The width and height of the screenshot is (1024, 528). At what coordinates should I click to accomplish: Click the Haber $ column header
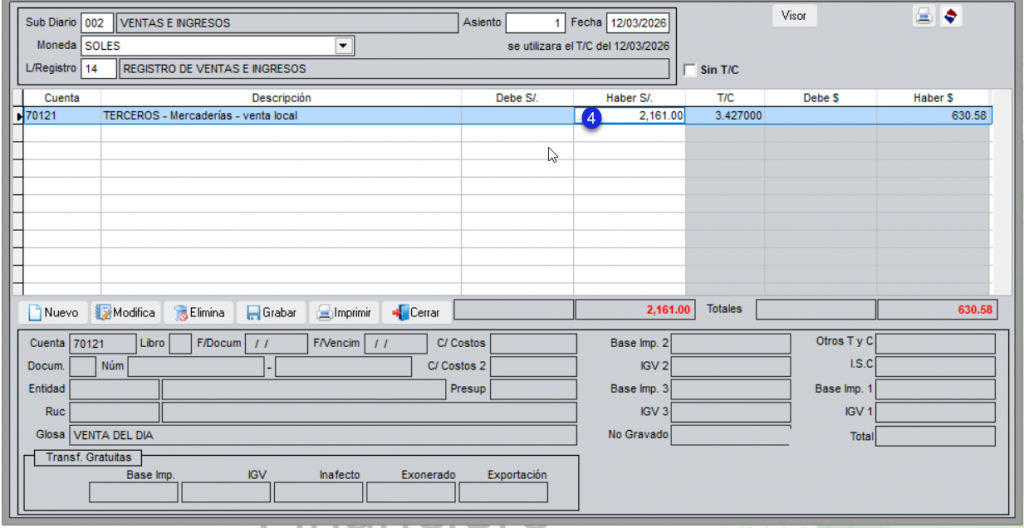935,98
